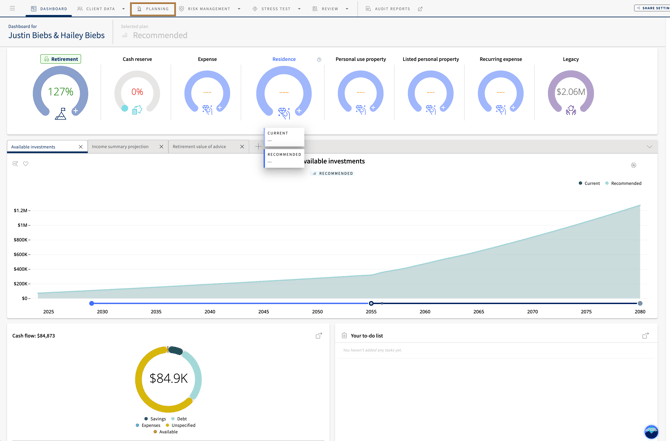Viewport: 670px width, 441px height.
Task: Expand the chart tabs chevron
Action: [649, 147]
